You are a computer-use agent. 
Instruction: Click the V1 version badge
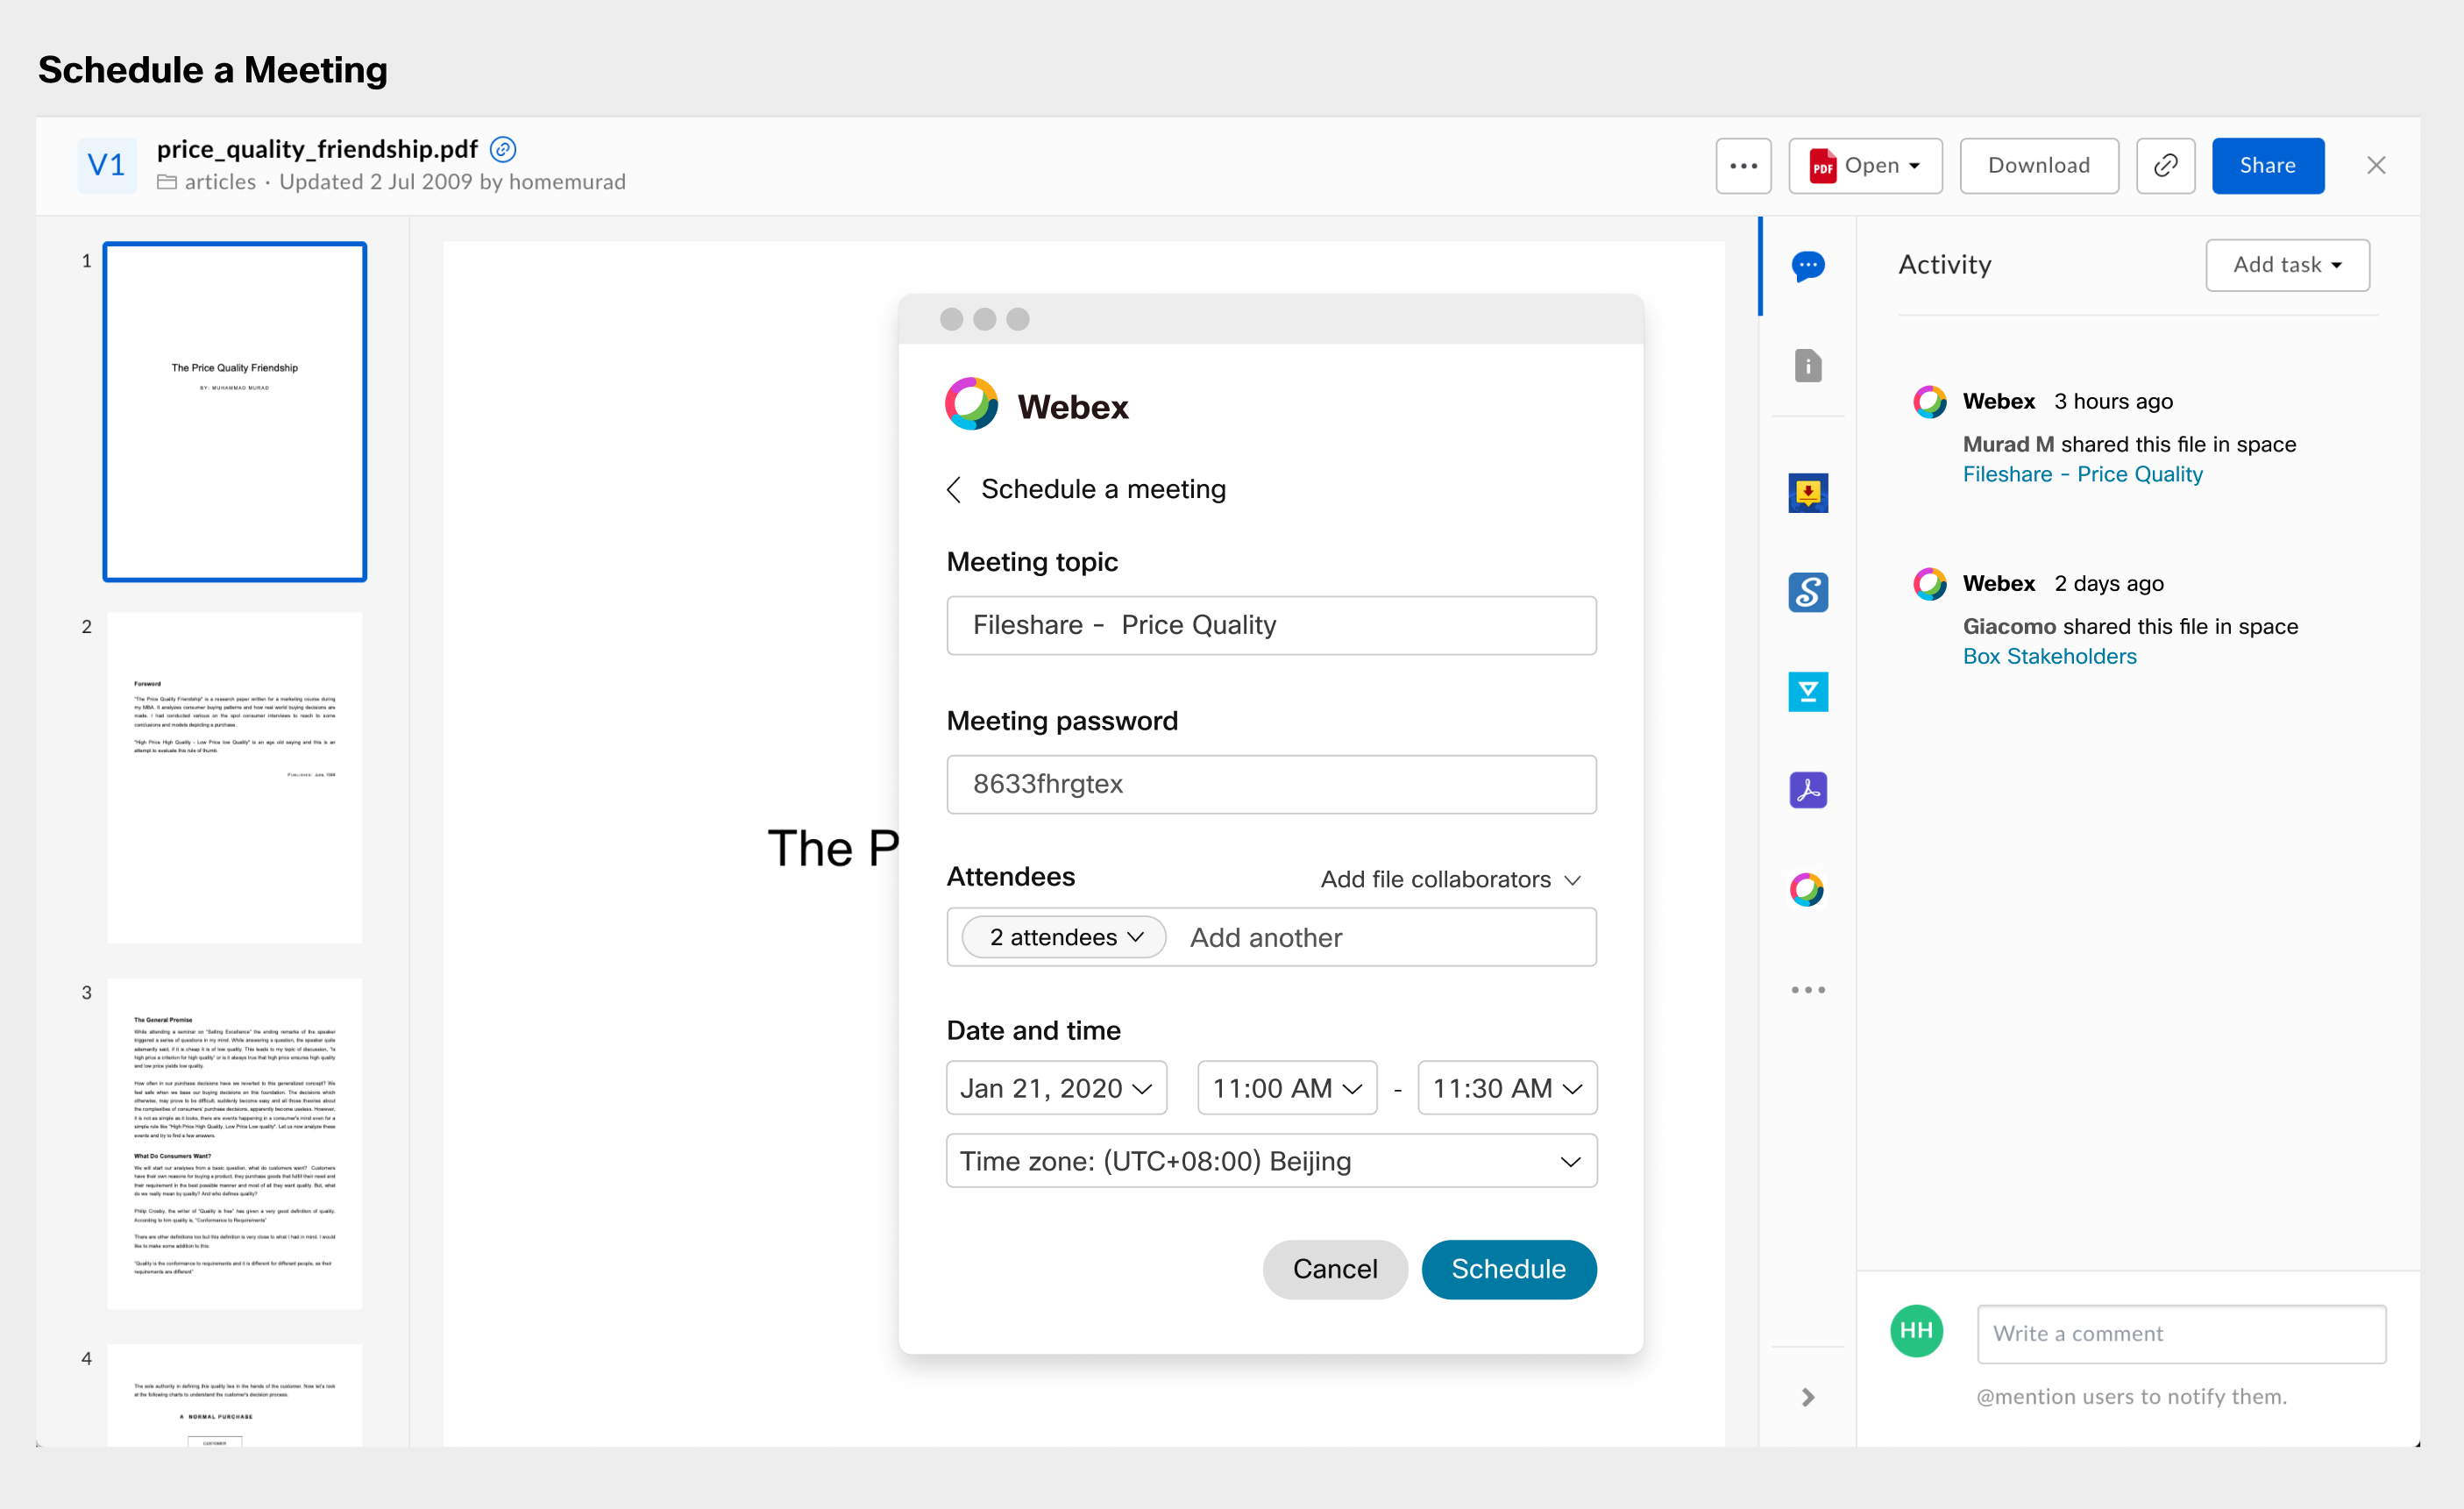pos(107,165)
